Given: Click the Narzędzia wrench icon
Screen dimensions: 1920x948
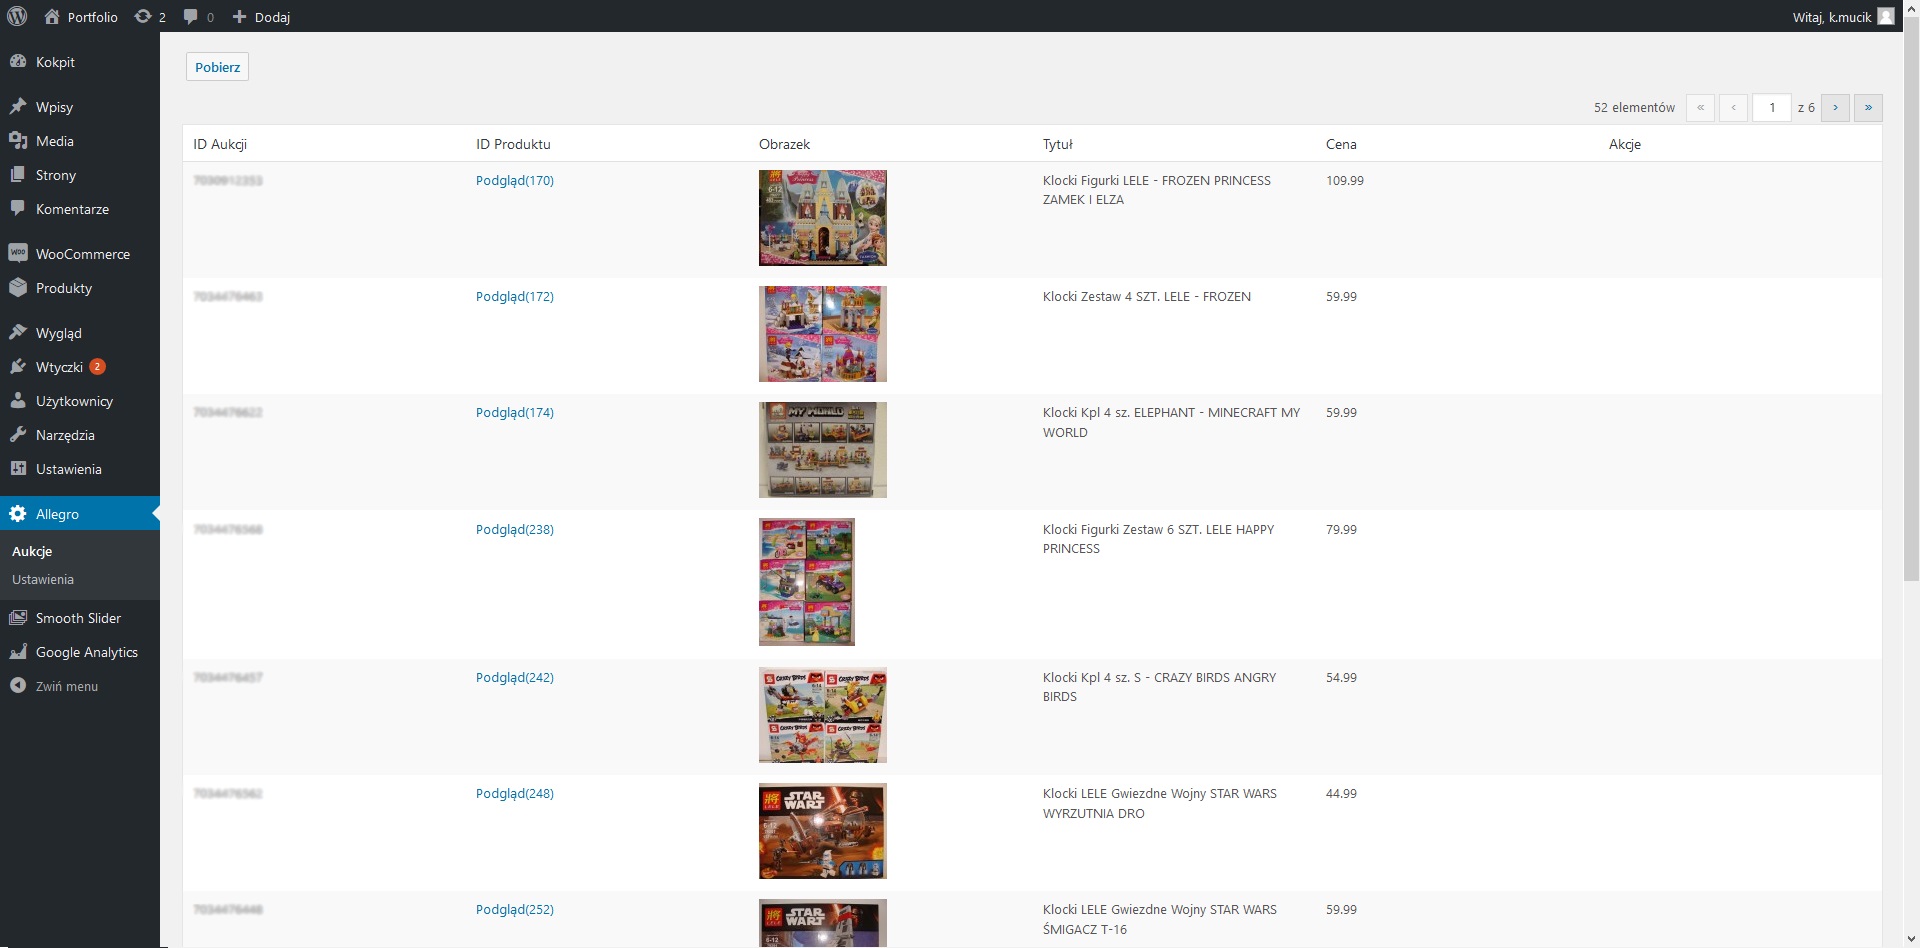Looking at the screenshot, I should pyautogui.click(x=18, y=434).
